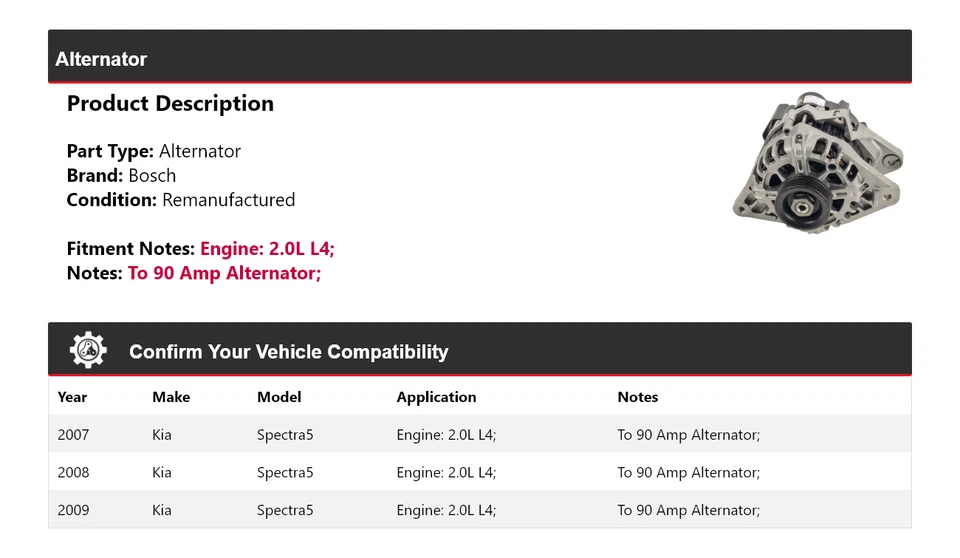This screenshot has height=558, width=960.
Task: Click the Part Type: Alternator line
Action: (x=154, y=151)
